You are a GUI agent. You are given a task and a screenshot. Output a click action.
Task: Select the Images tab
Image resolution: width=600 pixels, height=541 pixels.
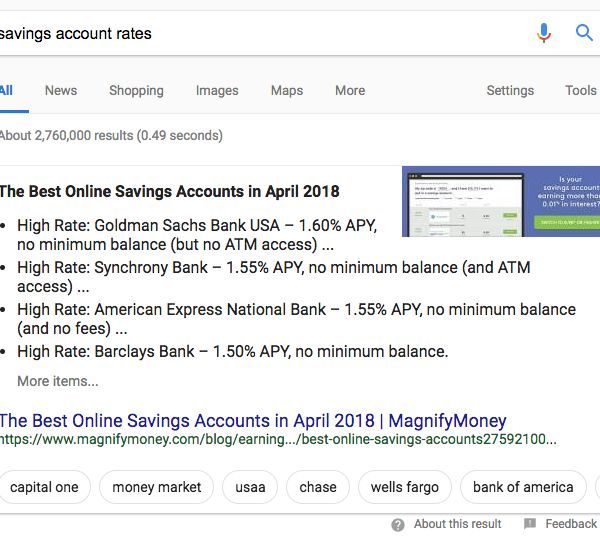tap(217, 90)
